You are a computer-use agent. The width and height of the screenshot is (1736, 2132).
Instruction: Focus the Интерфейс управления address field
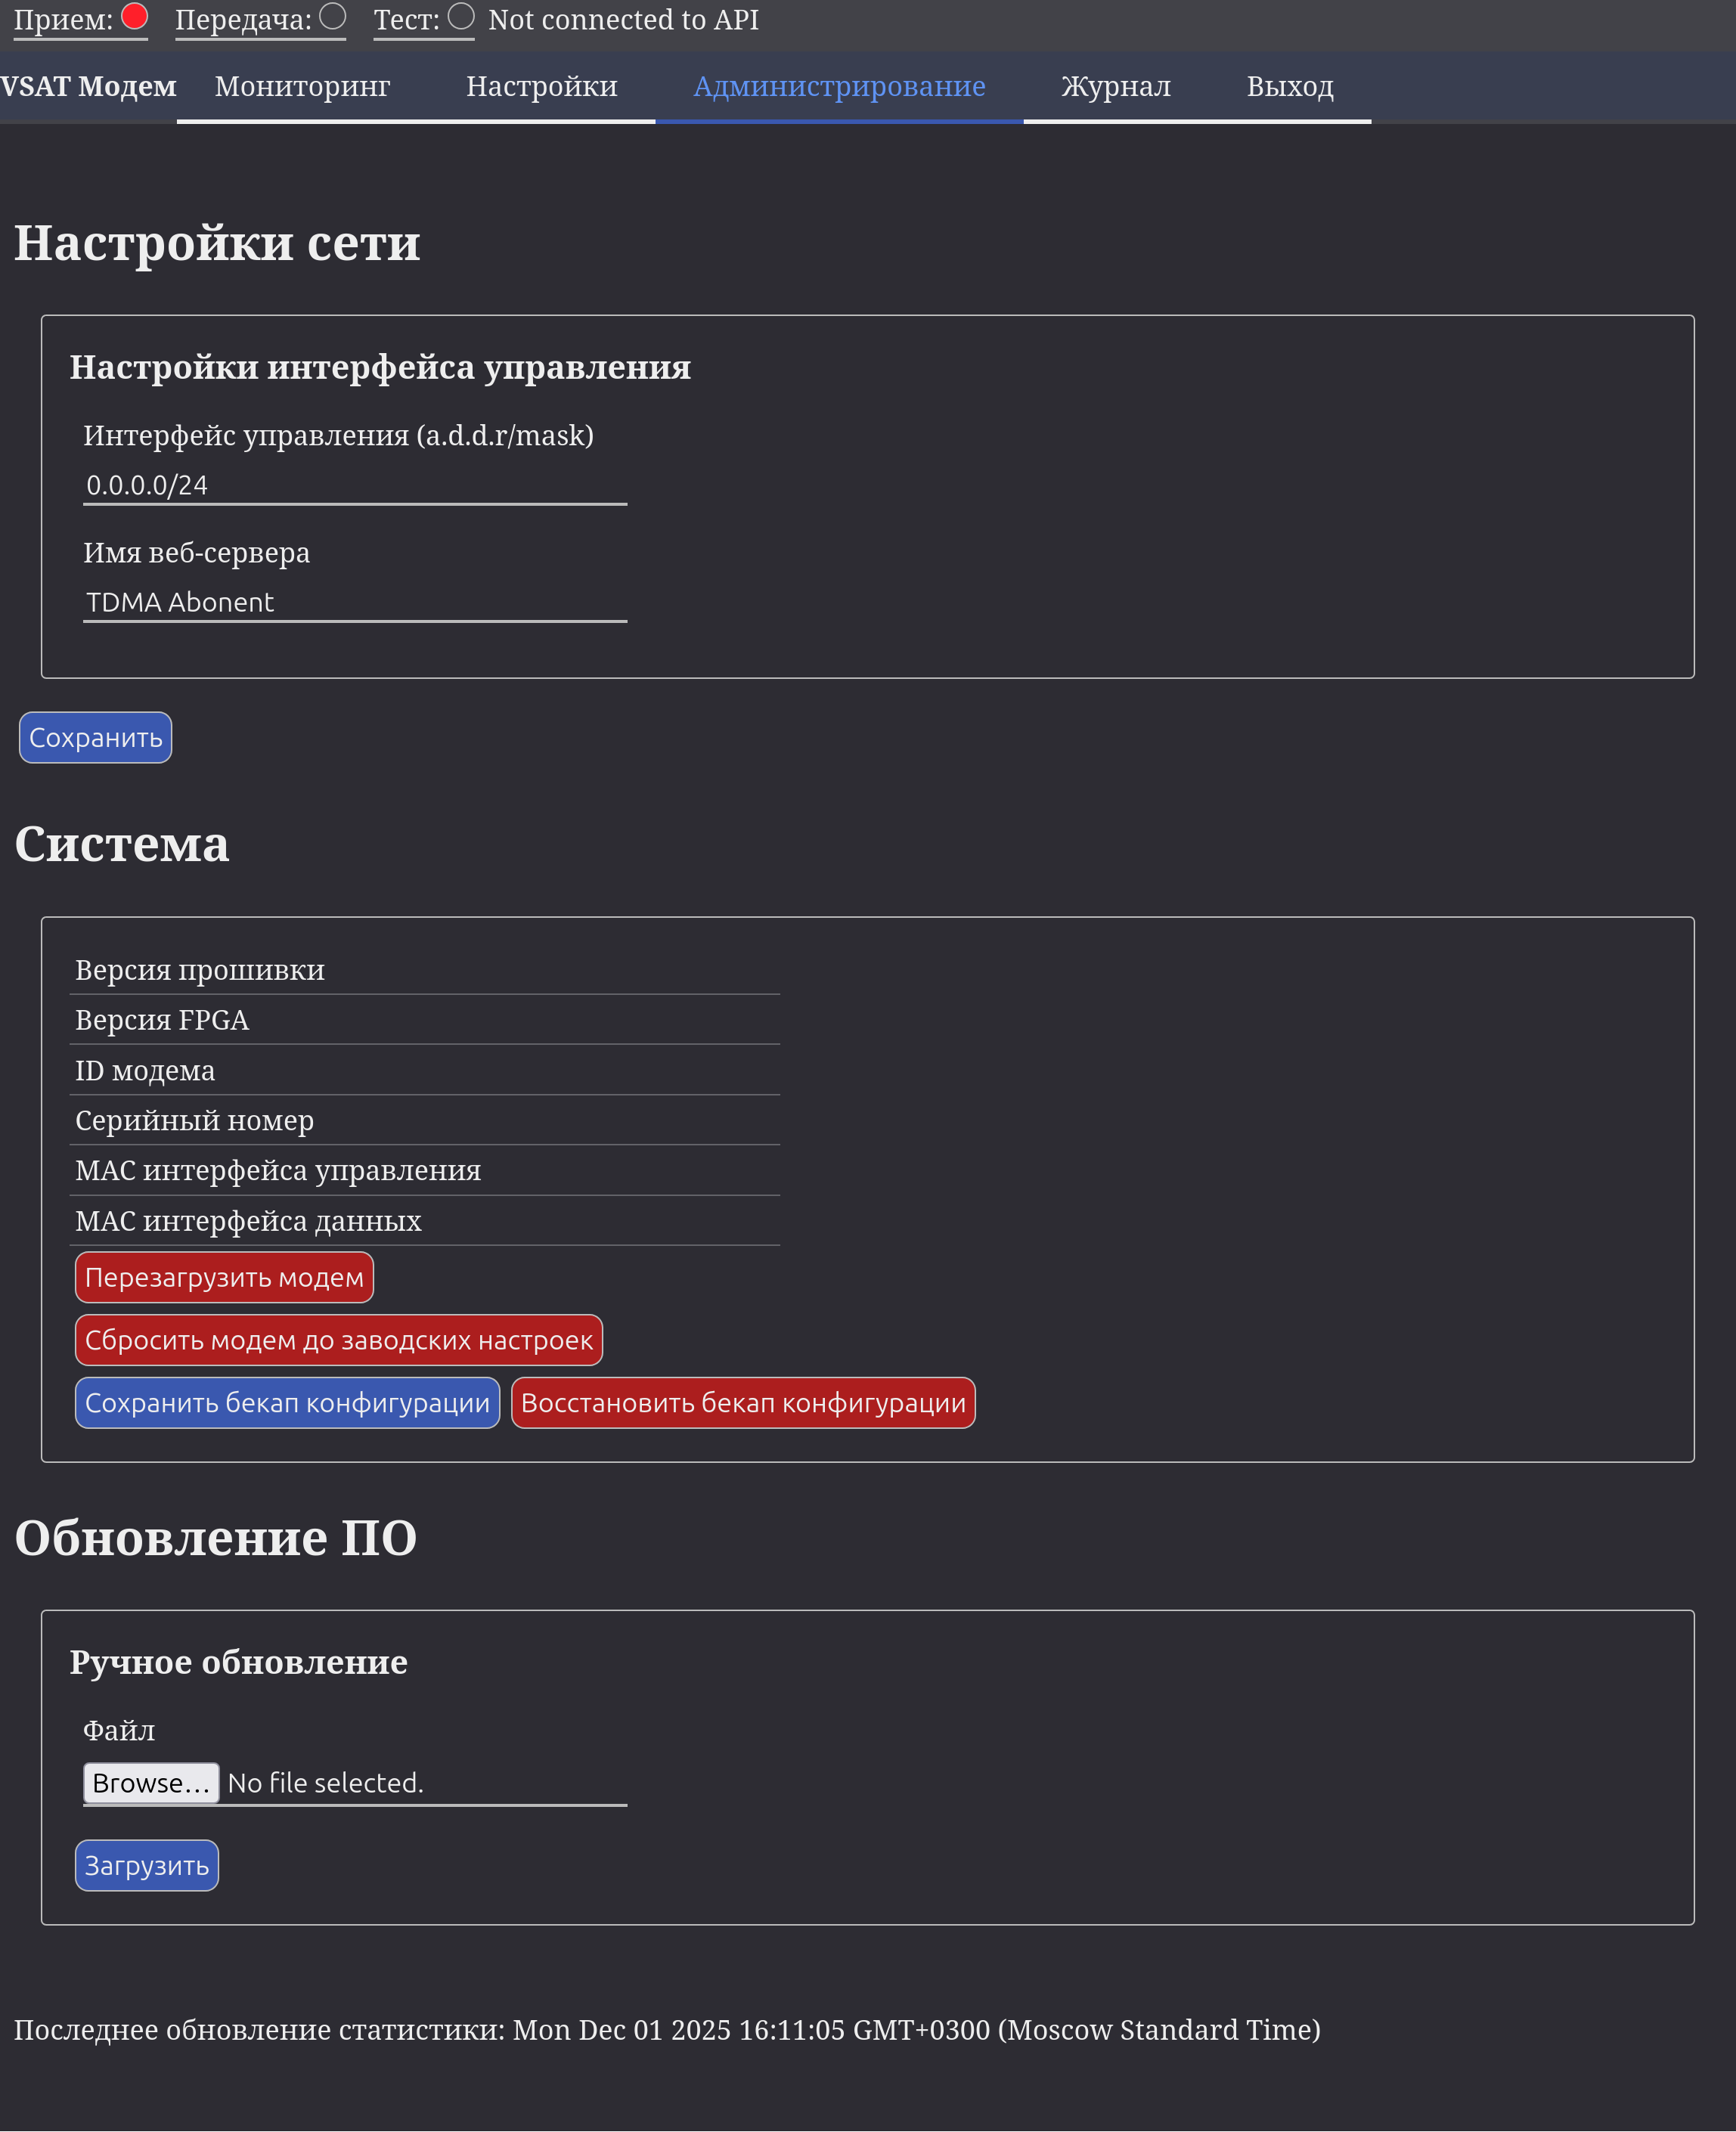(354, 486)
